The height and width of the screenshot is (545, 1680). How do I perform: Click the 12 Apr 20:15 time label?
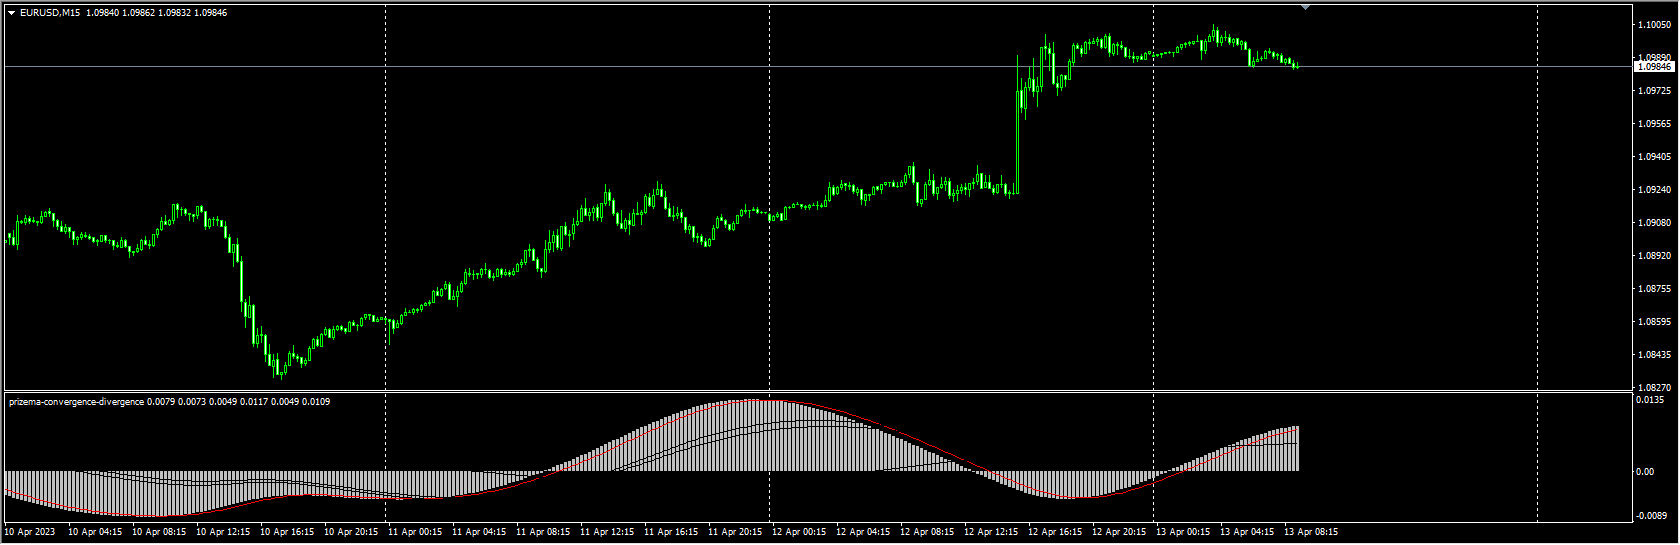1119,532
